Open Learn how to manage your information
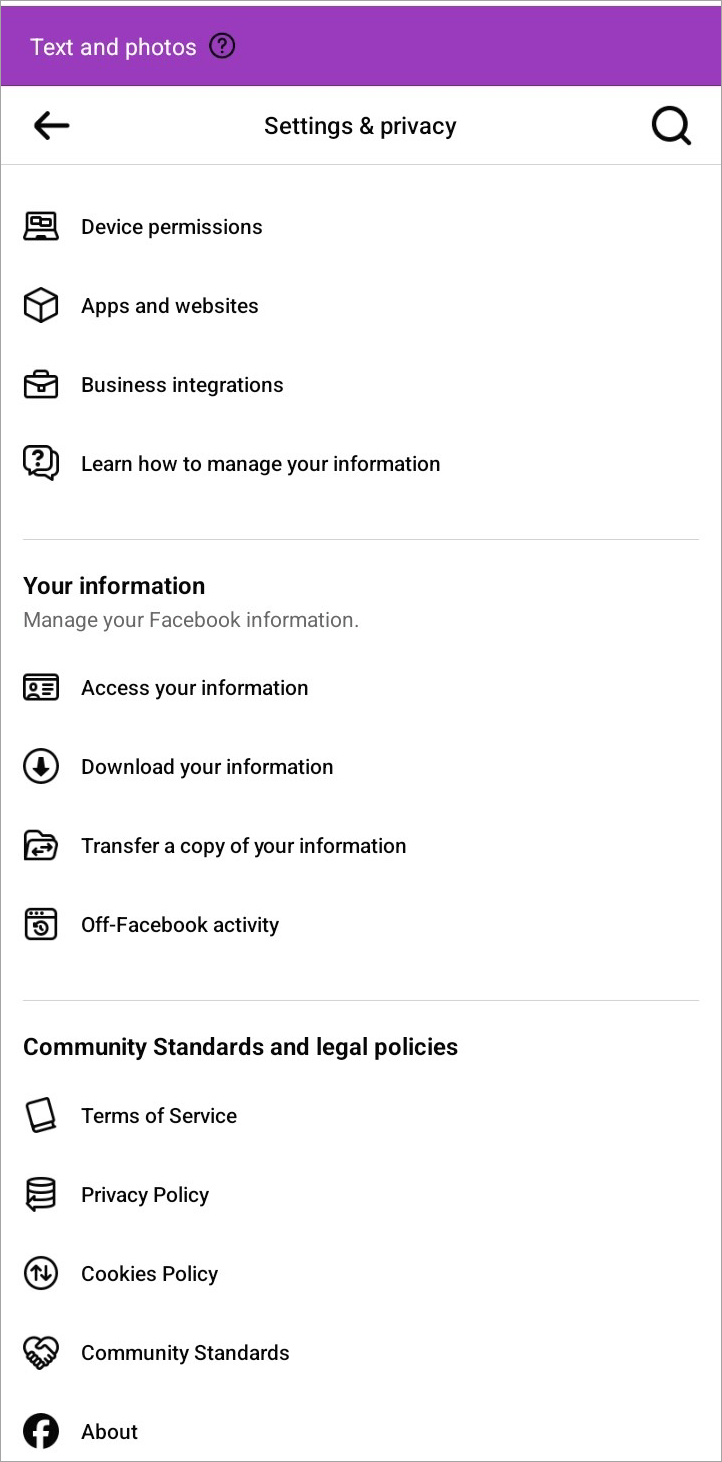Viewport: 722px width, 1462px height. point(260,464)
